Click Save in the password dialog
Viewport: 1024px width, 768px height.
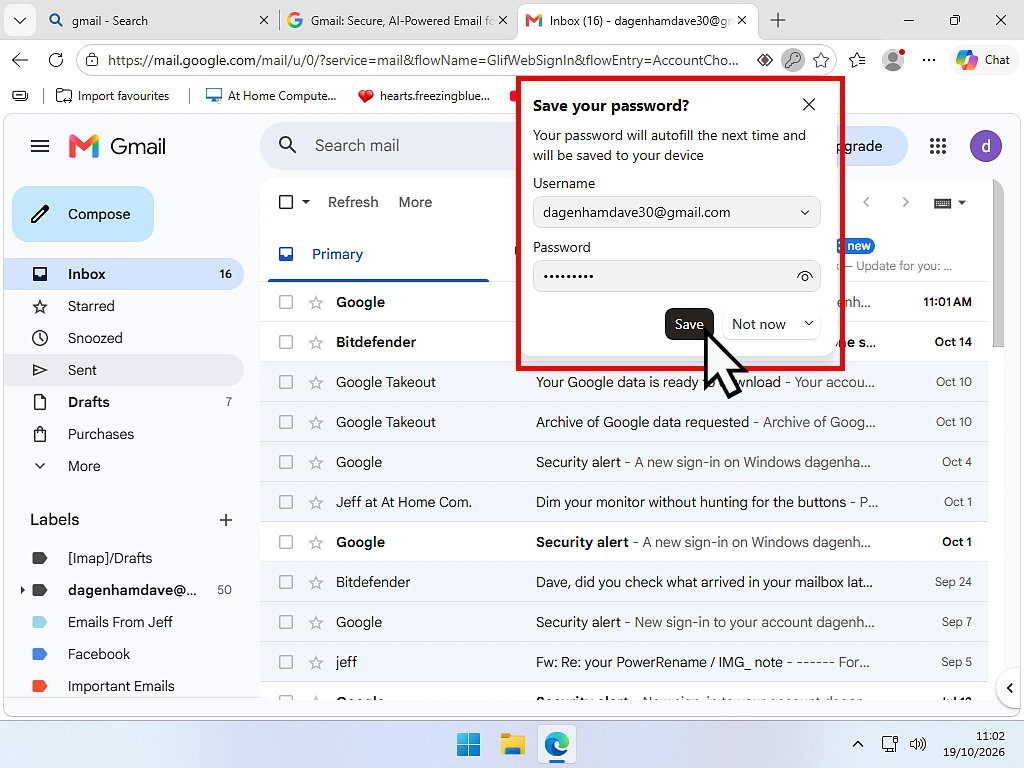pyautogui.click(x=689, y=324)
